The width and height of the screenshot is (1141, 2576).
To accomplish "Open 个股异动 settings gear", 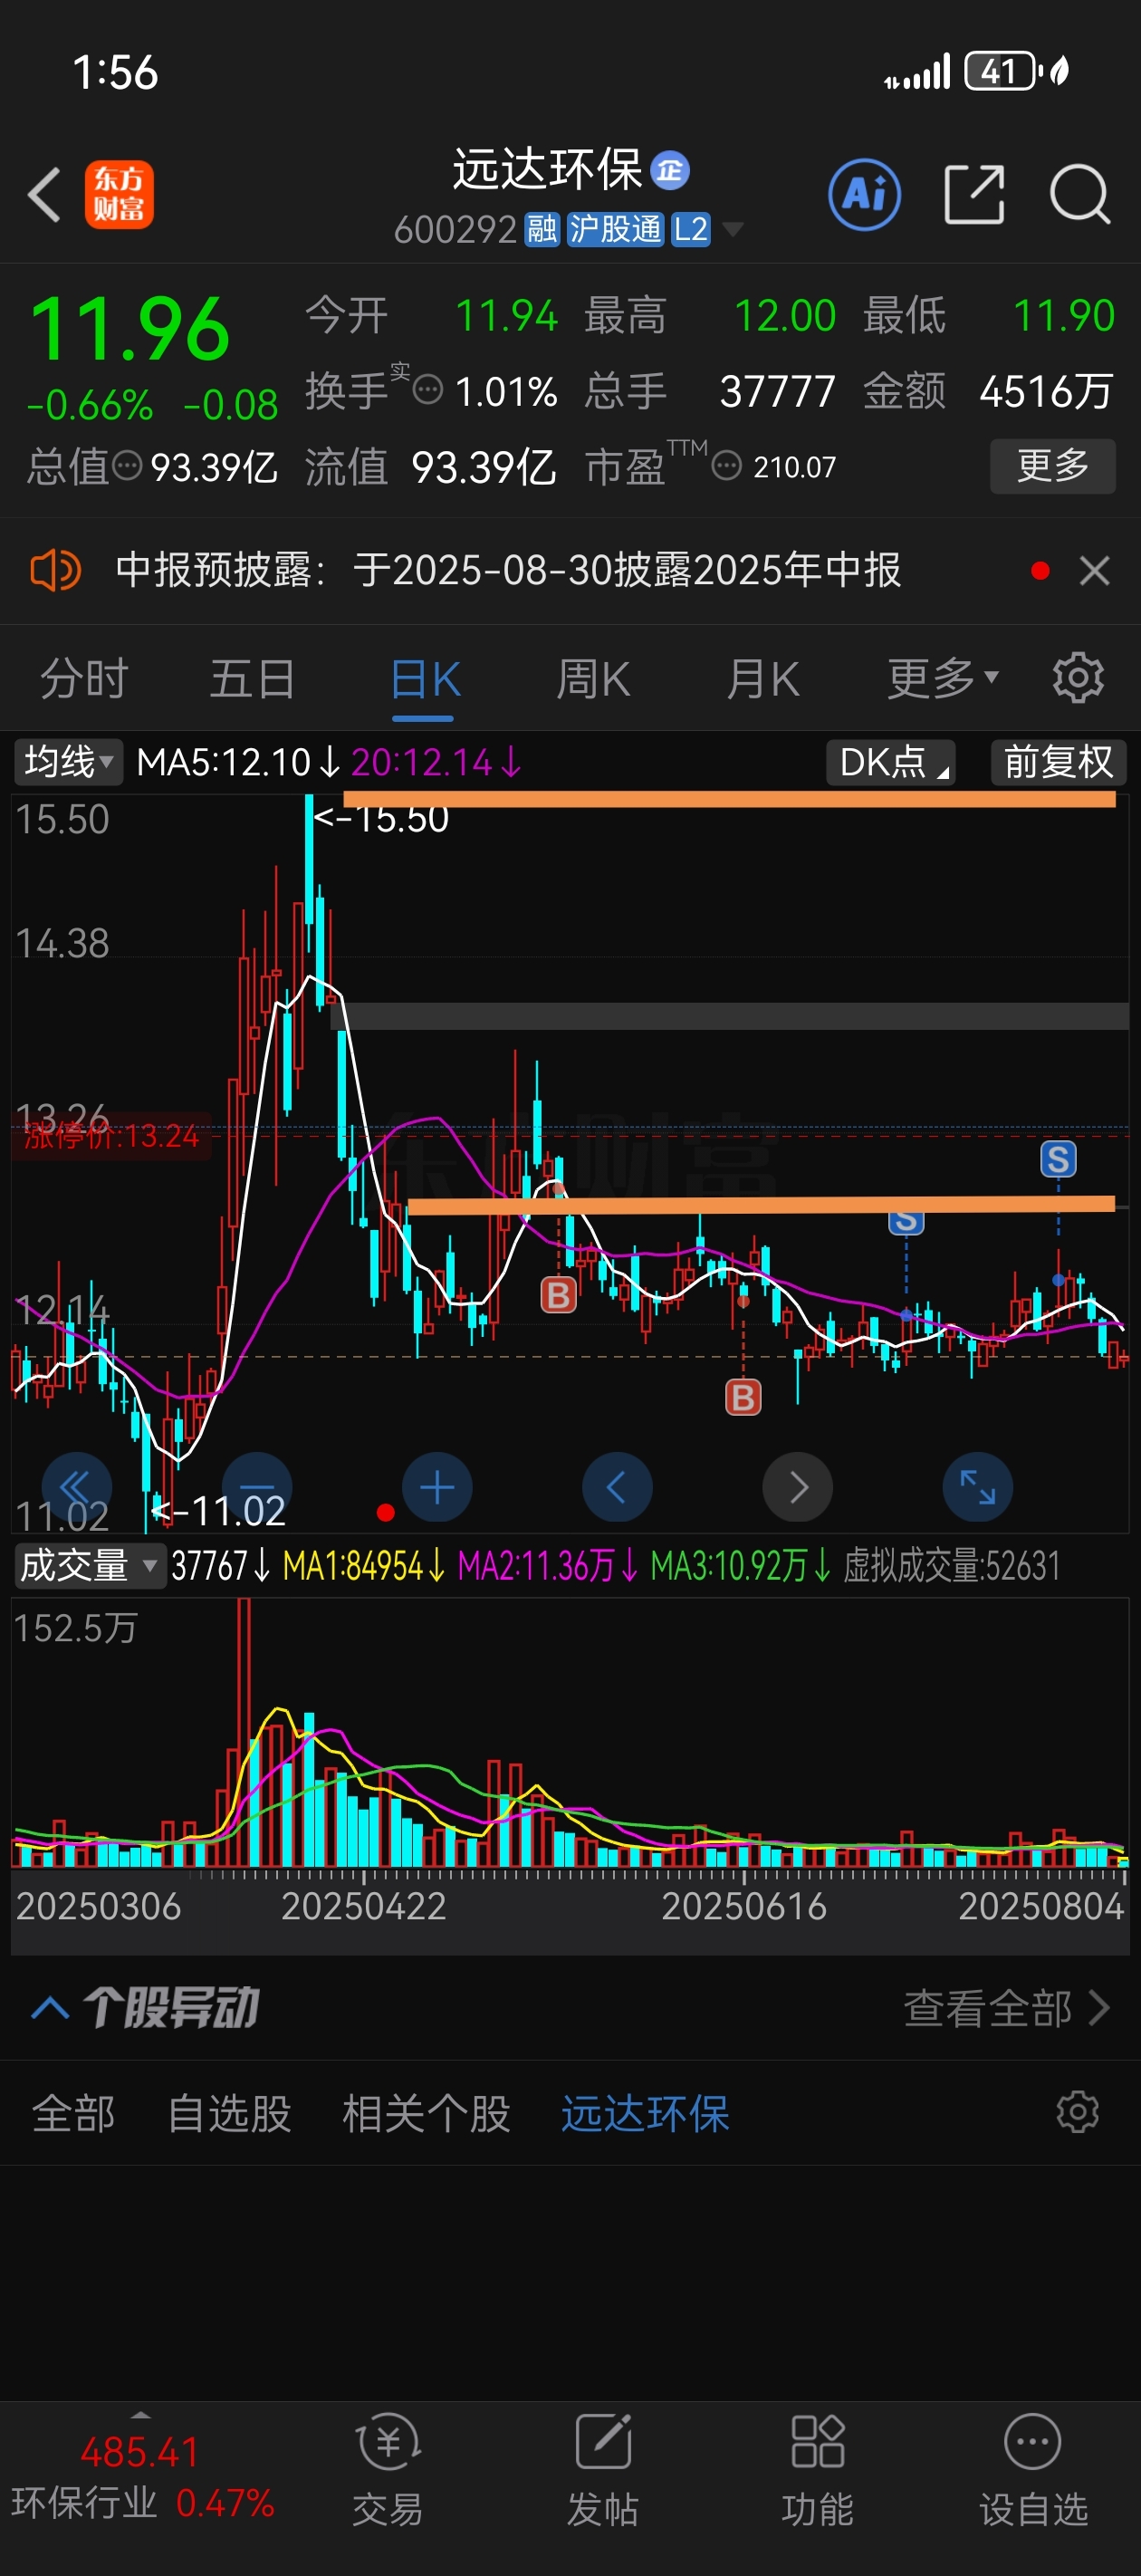I will (x=1078, y=2112).
